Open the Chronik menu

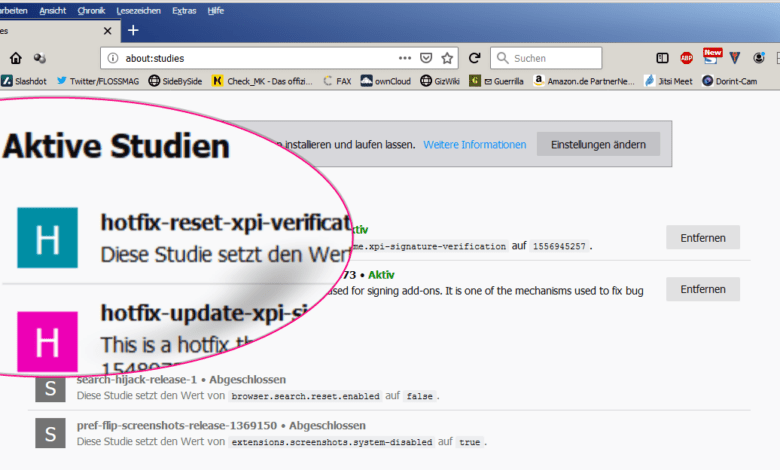coord(91,9)
